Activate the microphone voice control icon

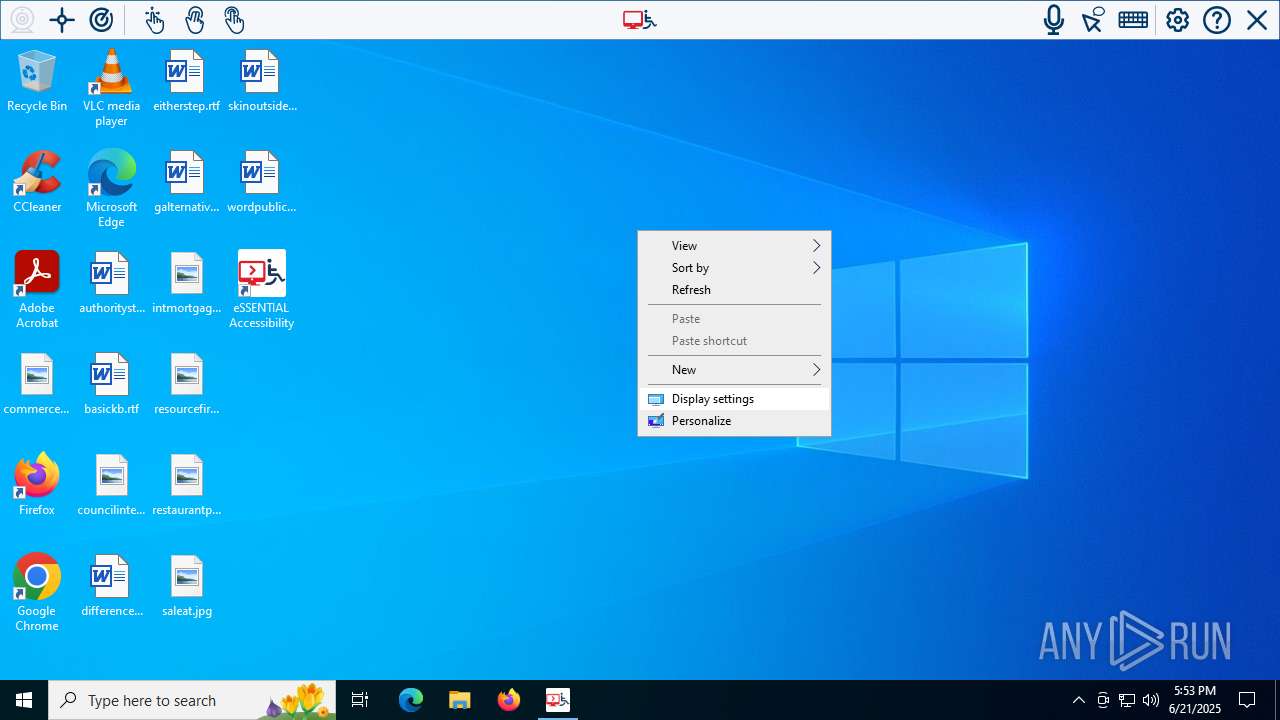coord(1053,20)
